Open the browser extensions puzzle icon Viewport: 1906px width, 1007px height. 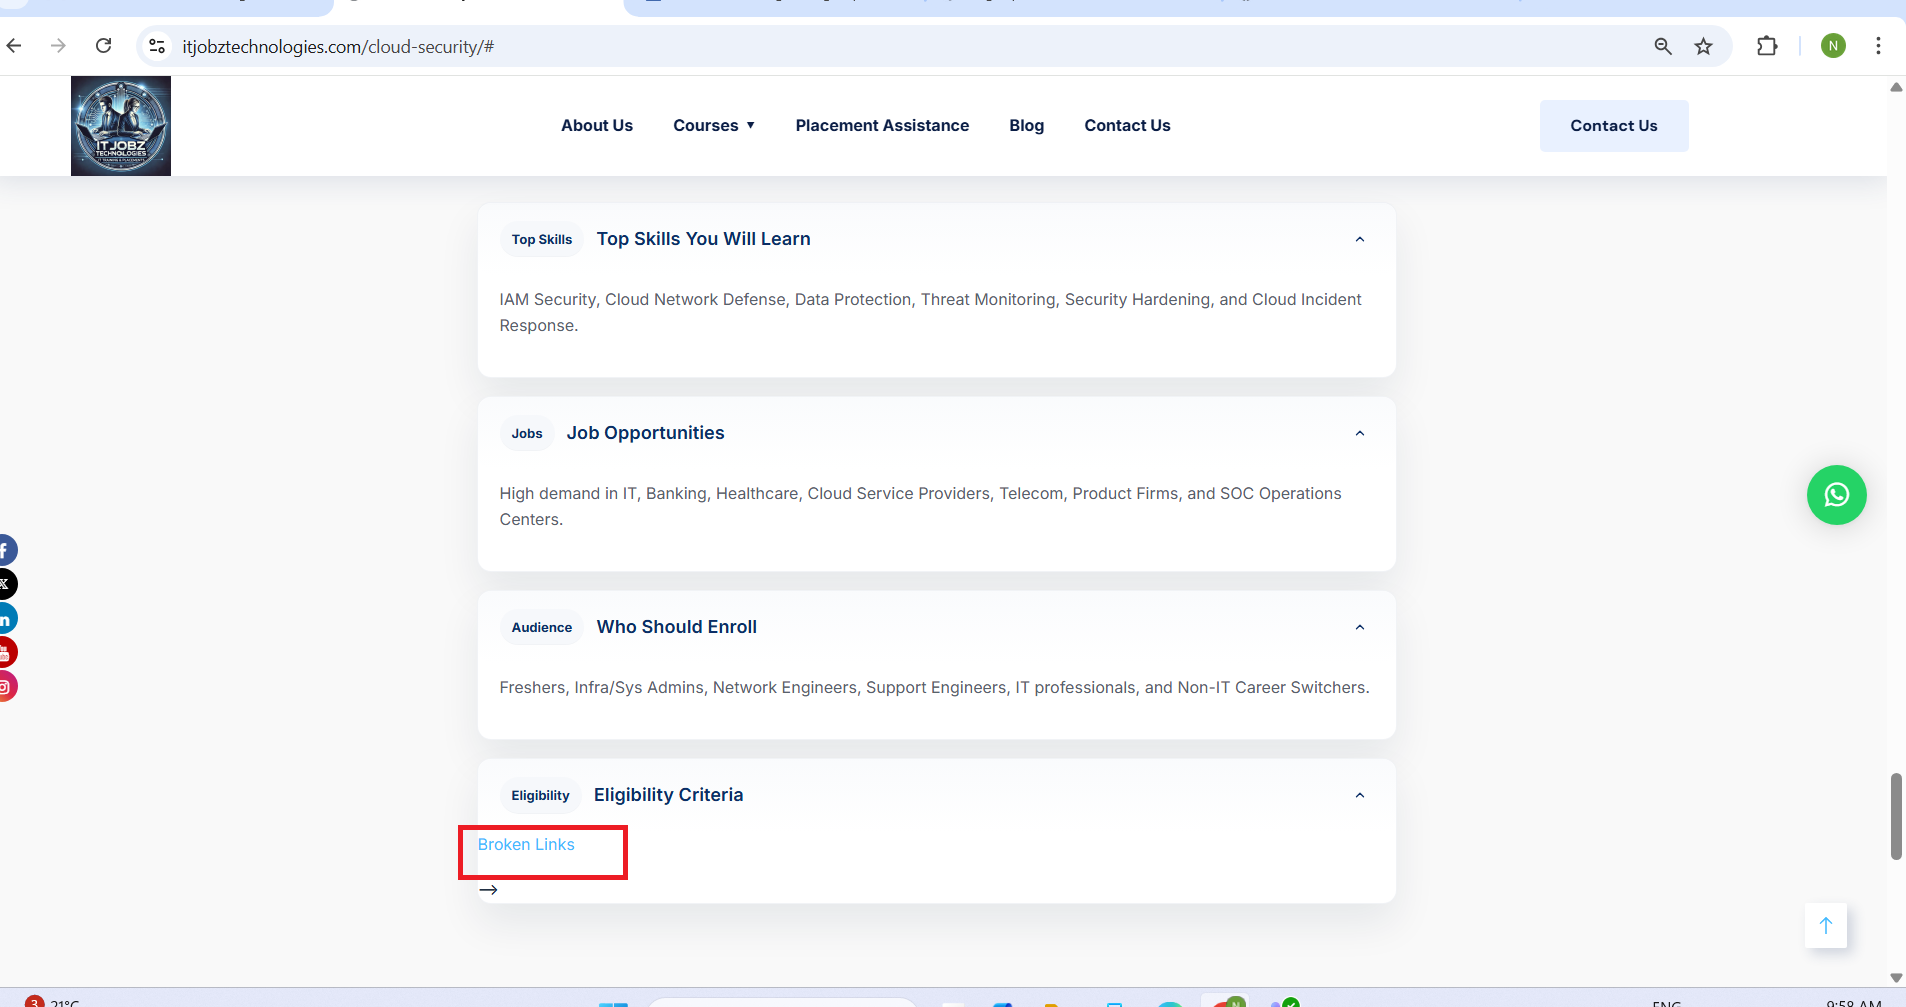click(1767, 46)
